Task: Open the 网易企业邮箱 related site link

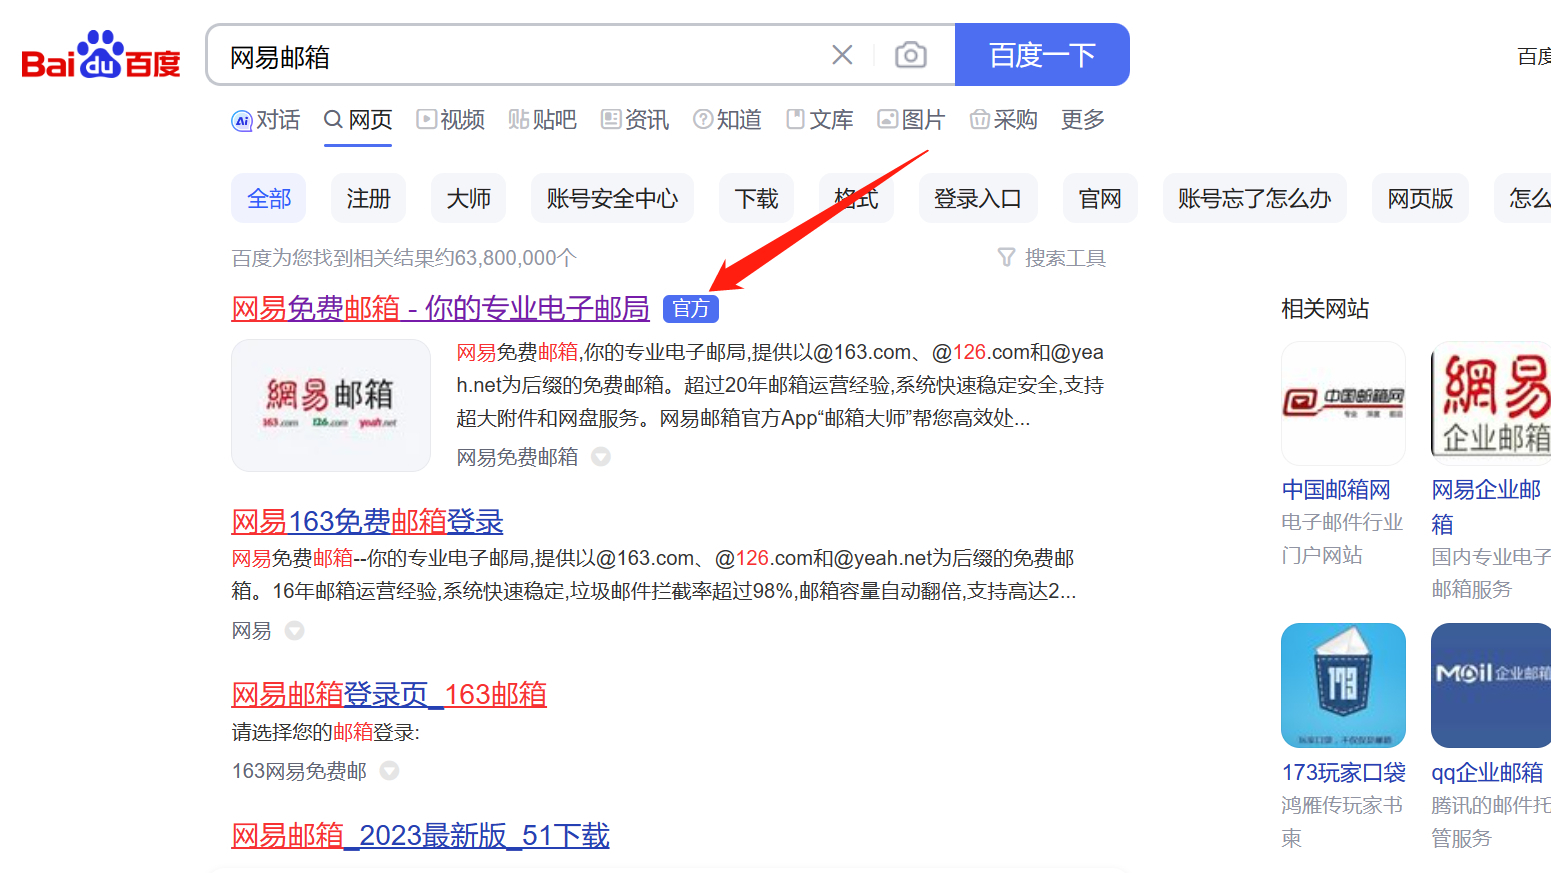Action: (x=1487, y=506)
